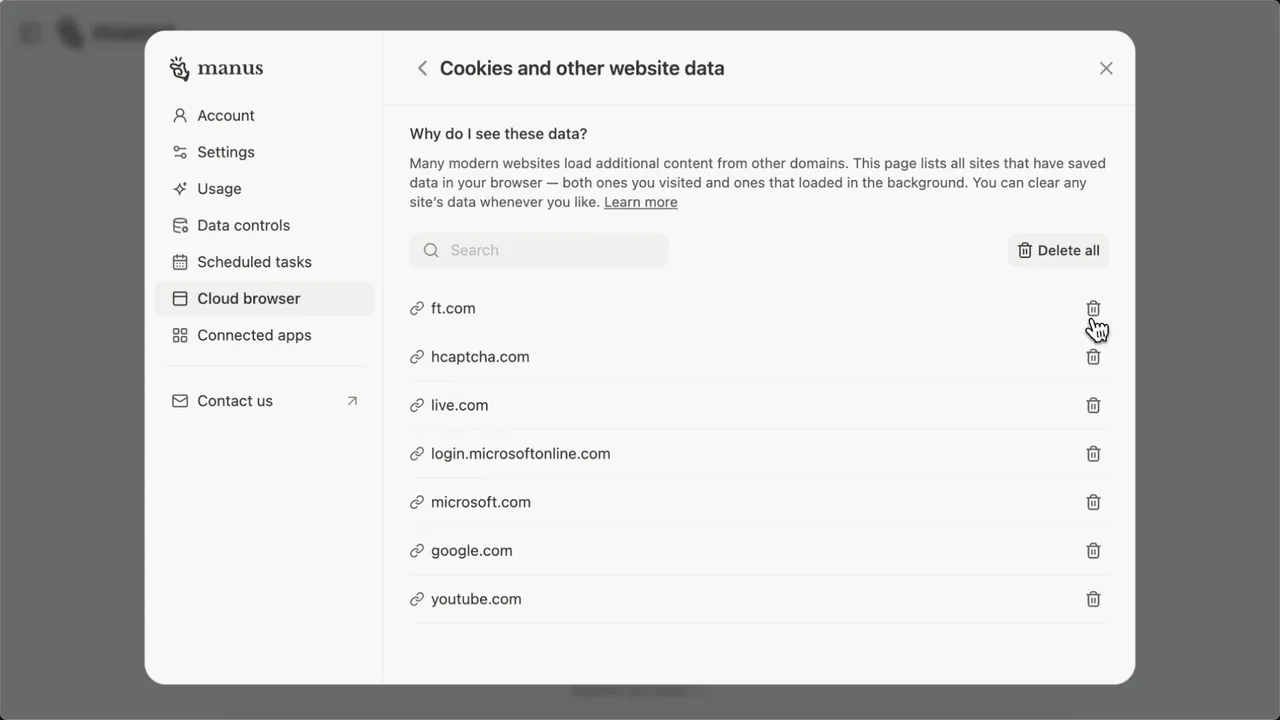Go back using the left chevron arrow
Image resolution: width=1280 pixels, height=720 pixels.
422,68
